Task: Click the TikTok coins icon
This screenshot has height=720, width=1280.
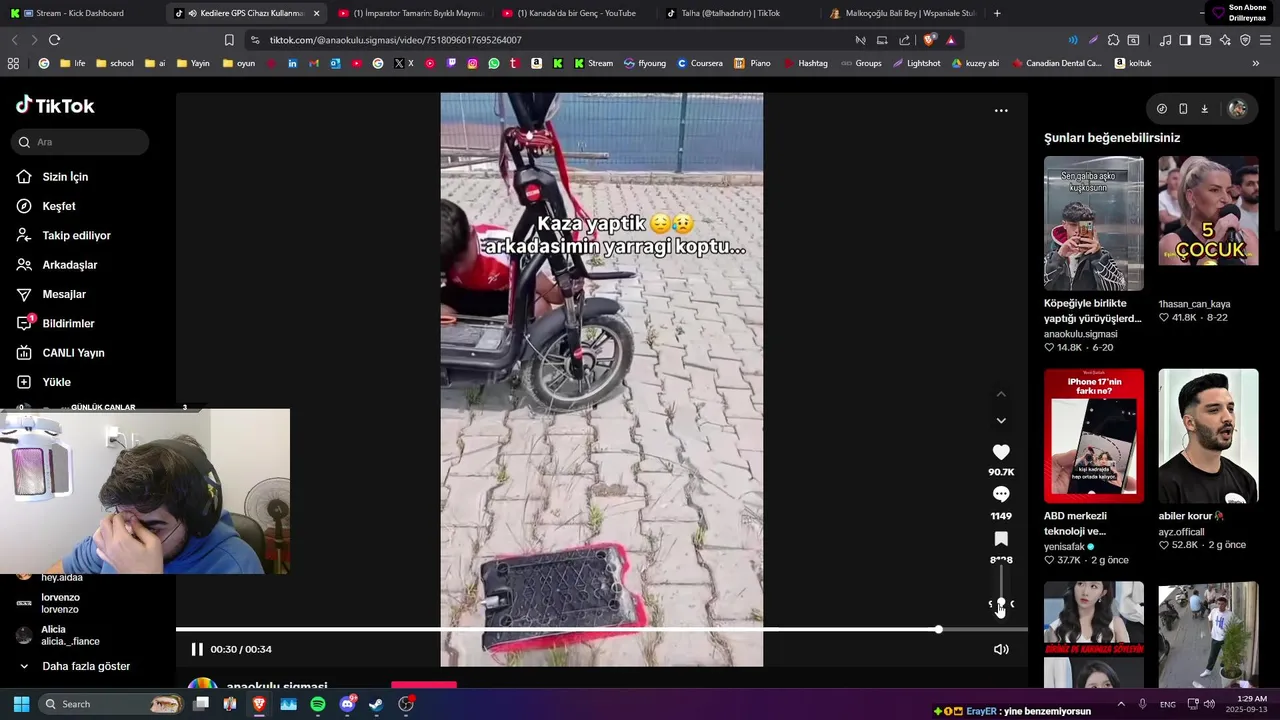Action: pyautogui.click(x=1161, y=109)
